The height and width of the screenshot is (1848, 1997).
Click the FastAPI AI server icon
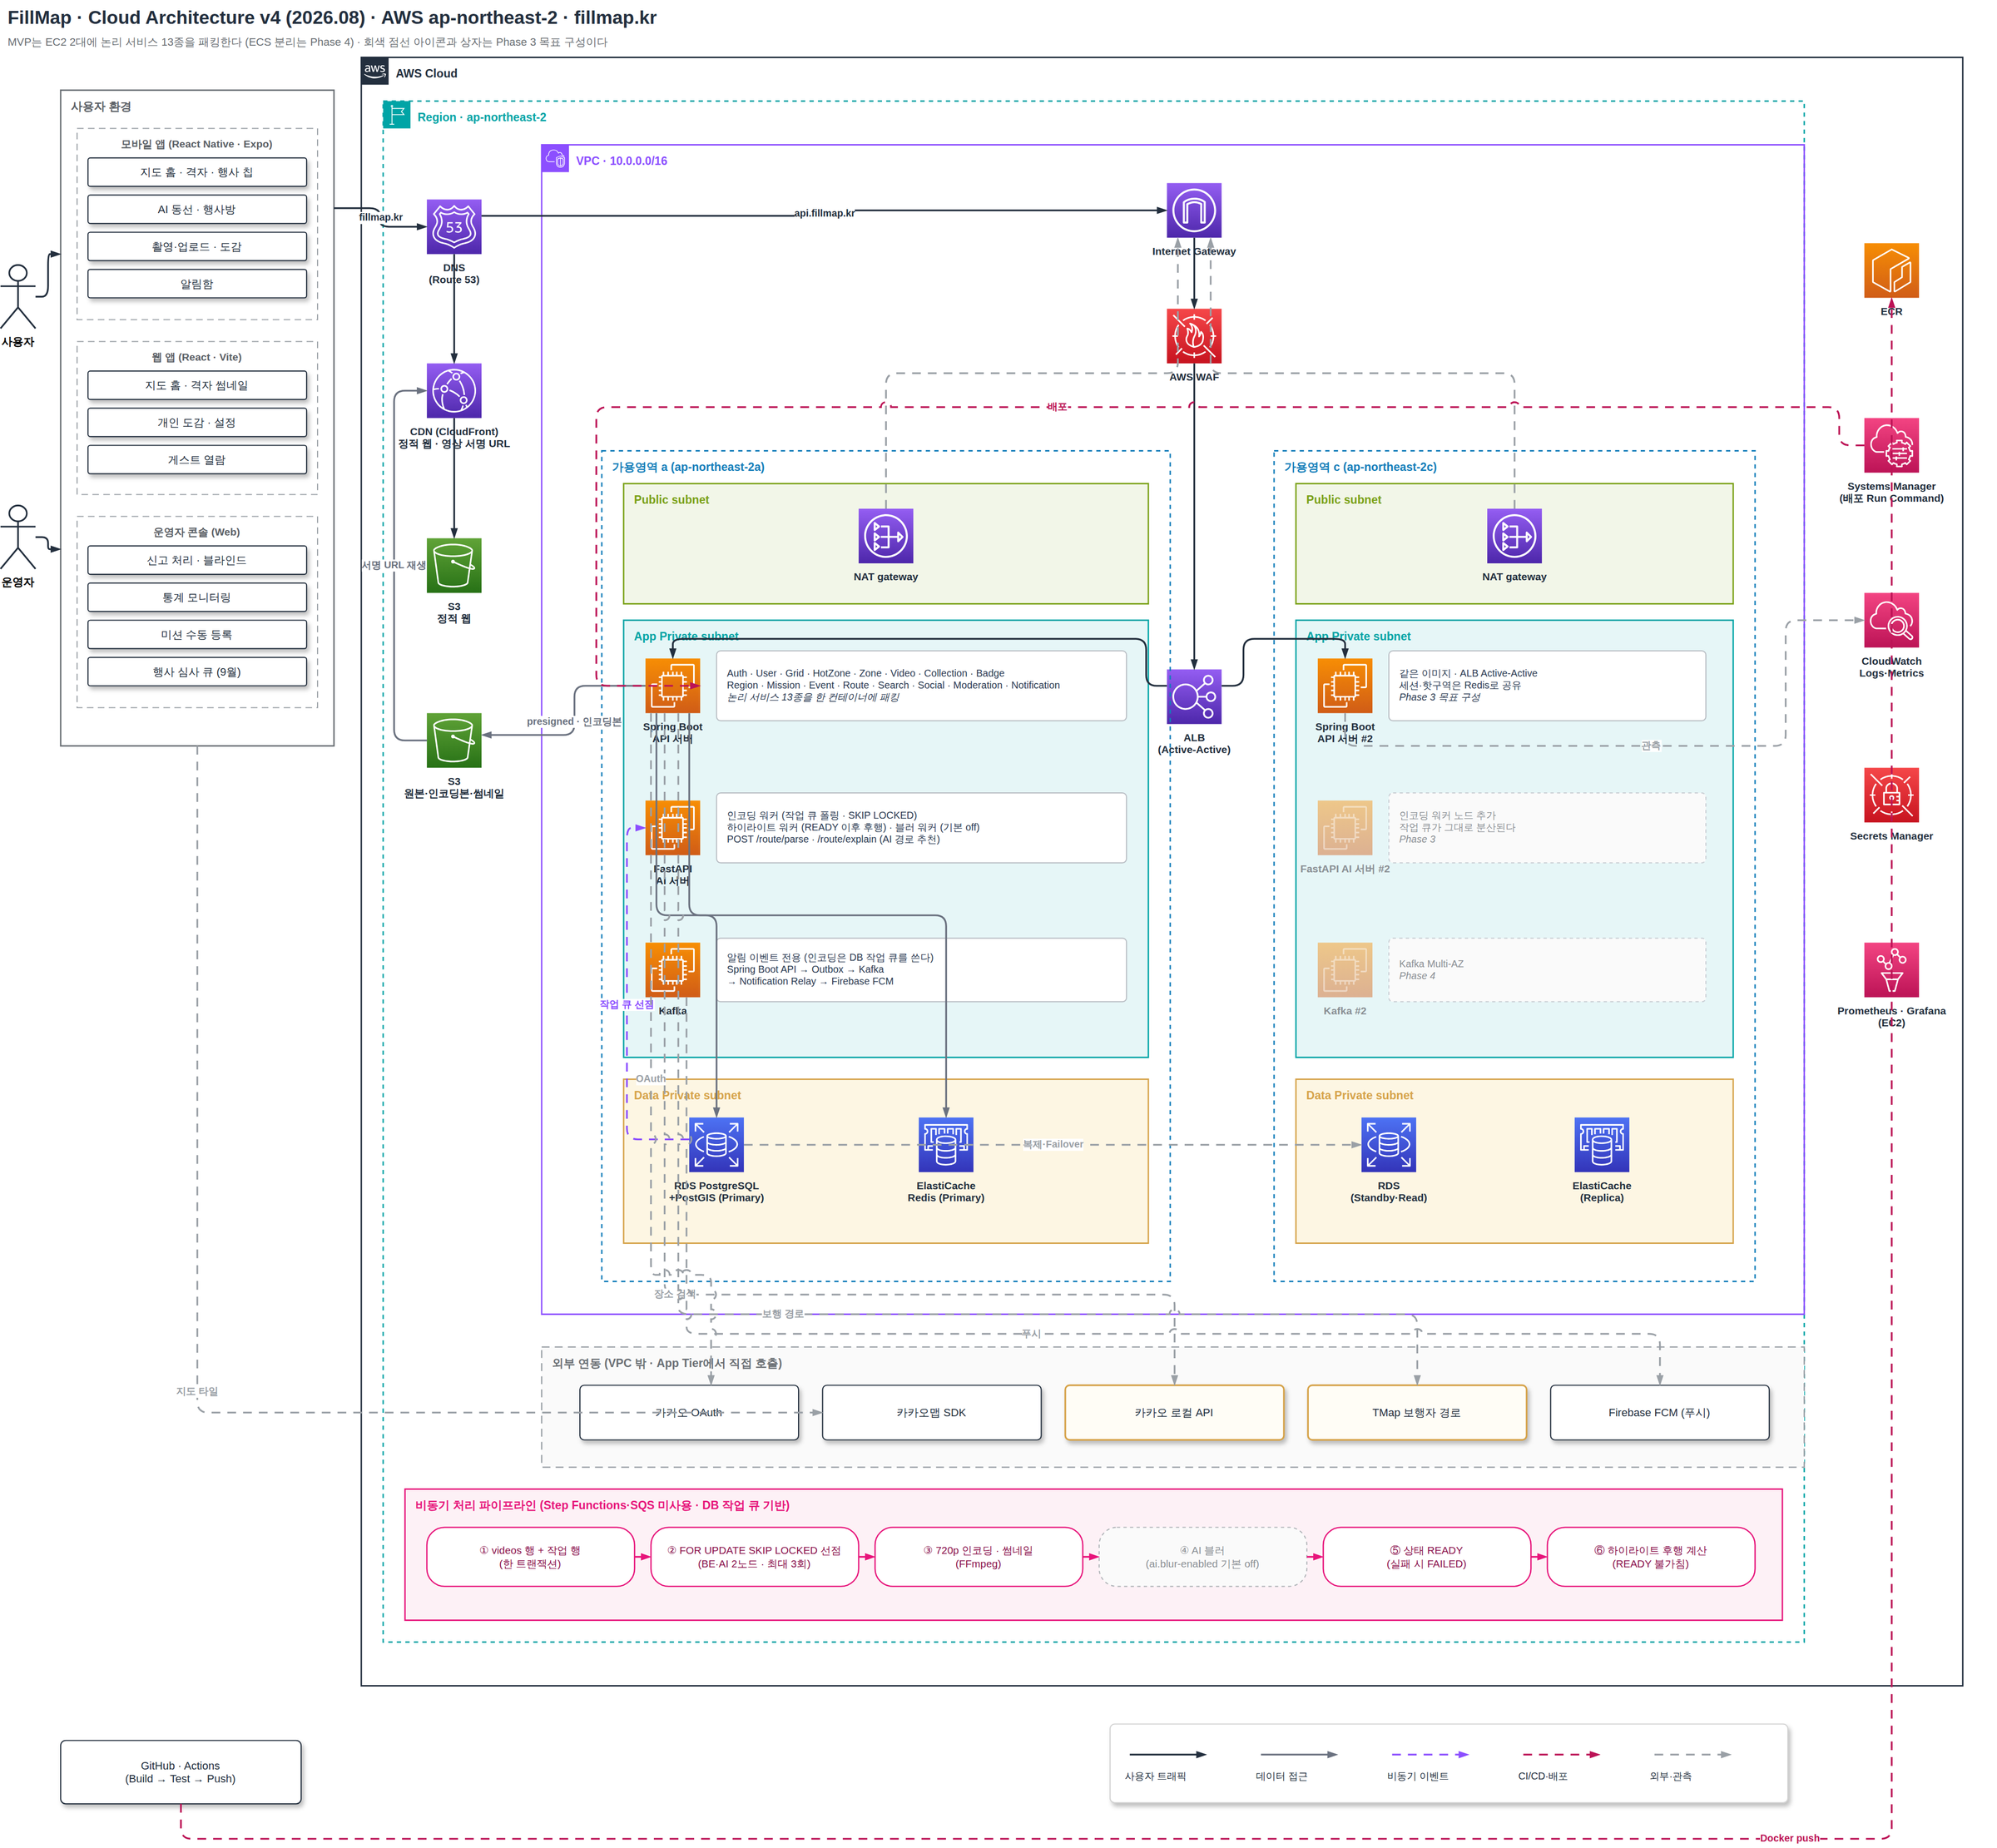point(672,828)
